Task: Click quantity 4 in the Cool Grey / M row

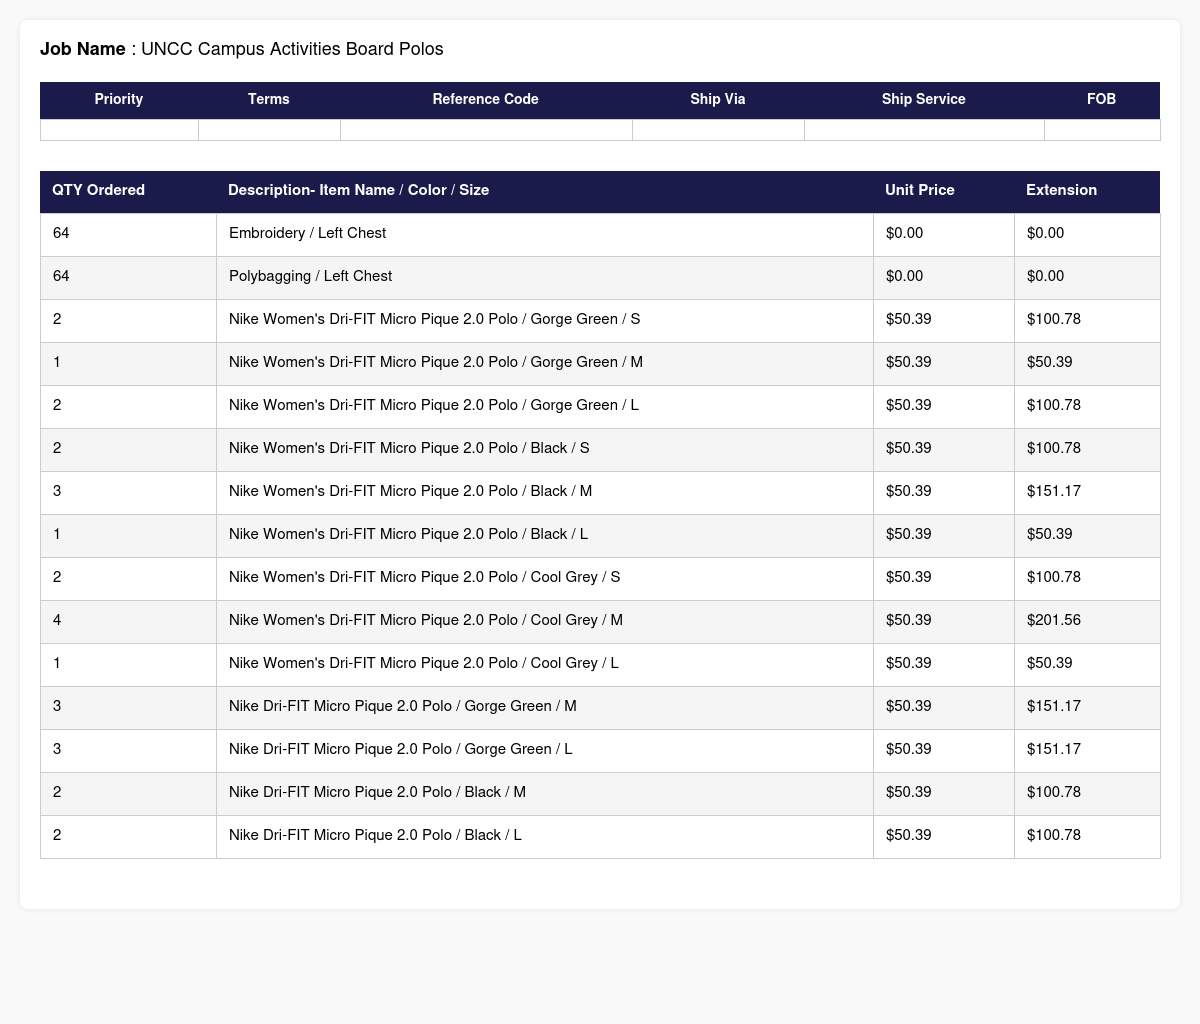Action: (57, 620)
